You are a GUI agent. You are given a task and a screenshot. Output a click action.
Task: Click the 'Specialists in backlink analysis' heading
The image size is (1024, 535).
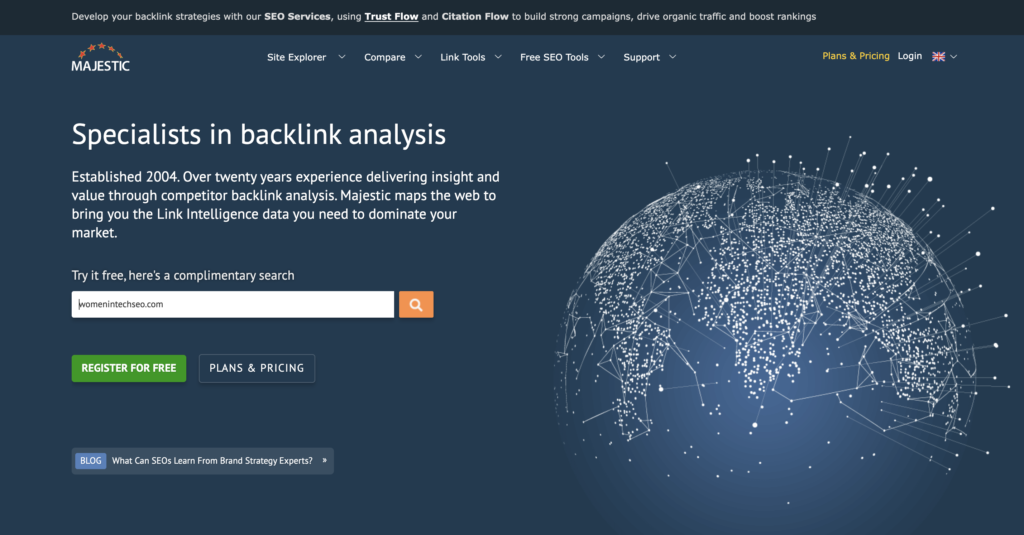259,135
